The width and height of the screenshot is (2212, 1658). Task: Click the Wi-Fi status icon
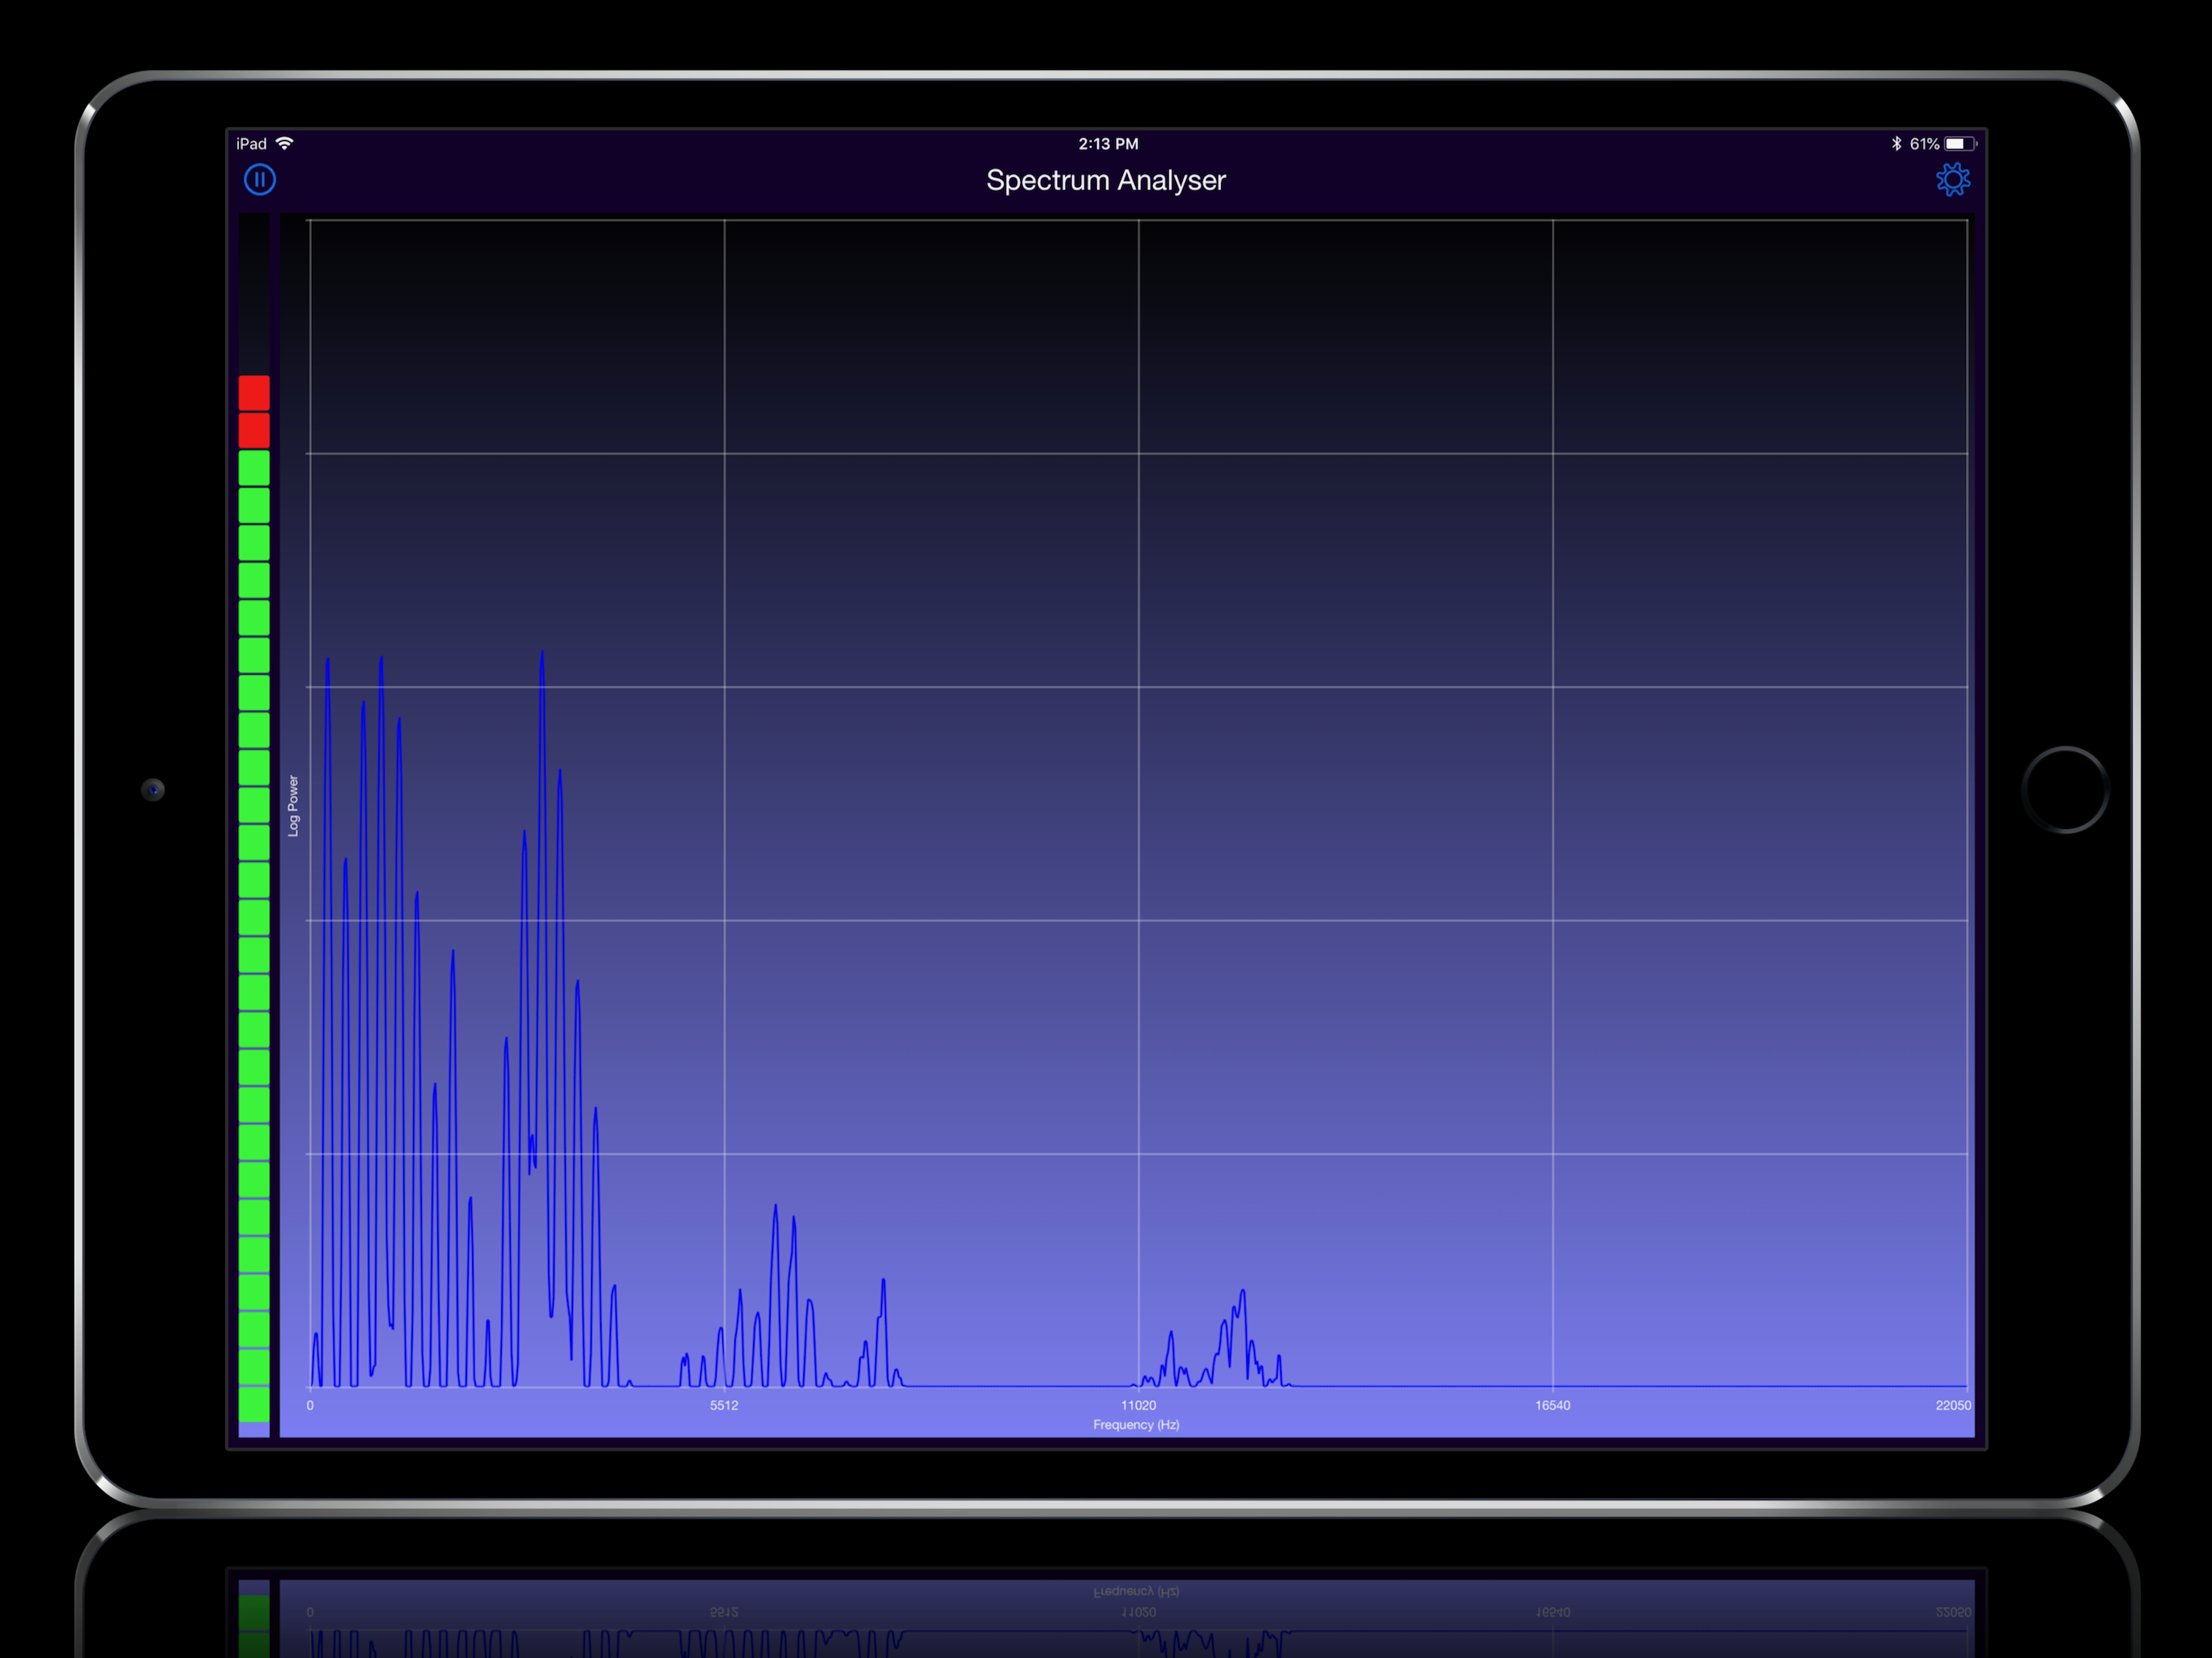pos(285,143)
